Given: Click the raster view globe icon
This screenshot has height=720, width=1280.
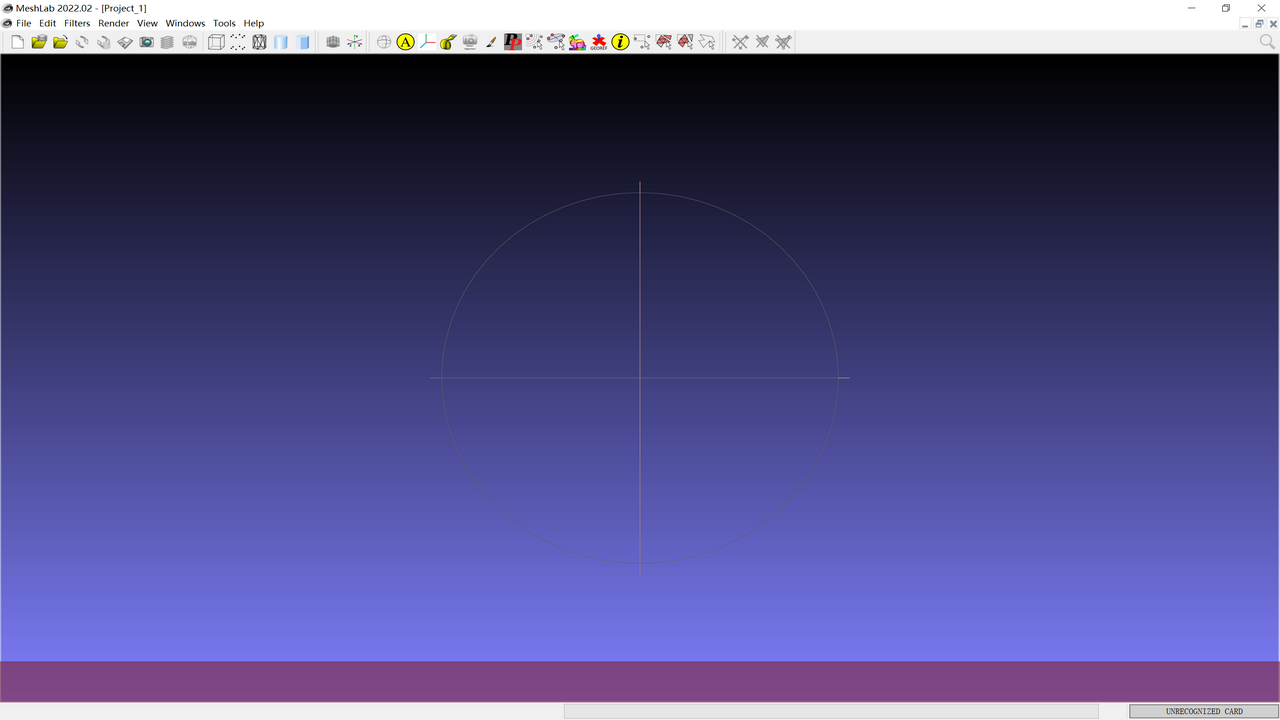Looking at the screenshot, I should [189, 42].
